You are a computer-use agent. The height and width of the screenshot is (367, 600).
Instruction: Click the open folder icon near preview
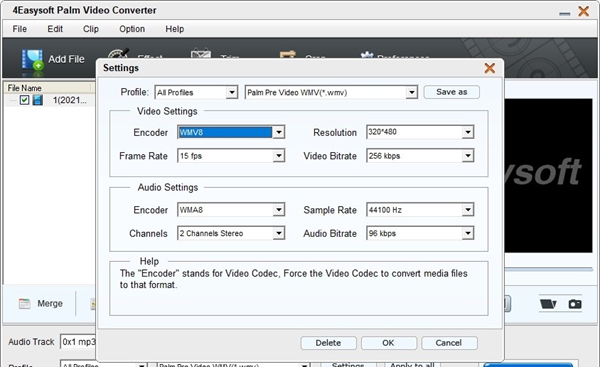pos(548,304)
